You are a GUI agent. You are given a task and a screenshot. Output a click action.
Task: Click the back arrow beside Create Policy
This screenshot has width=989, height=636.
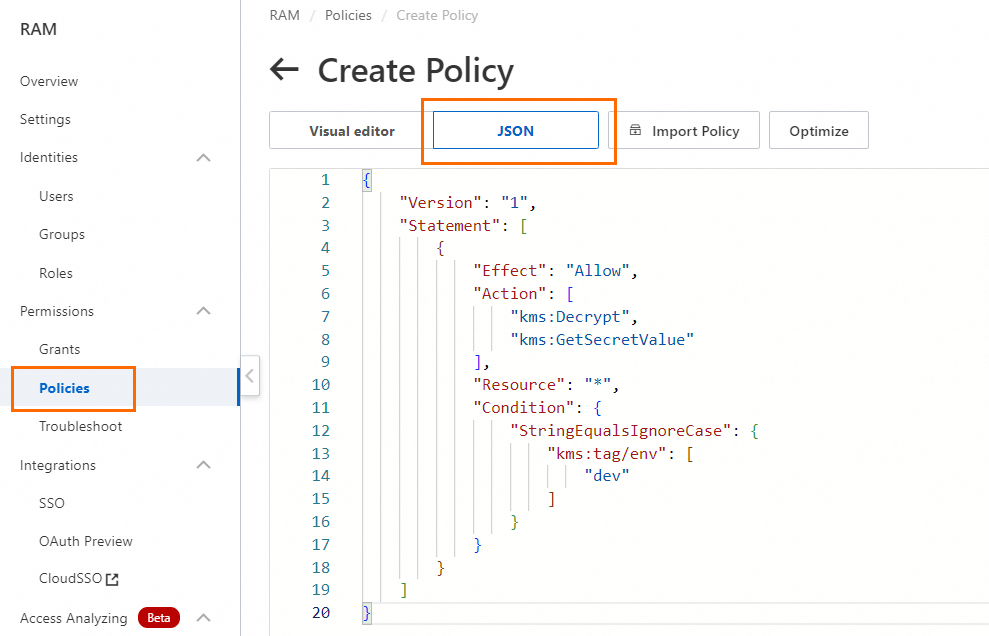point(285,70)
